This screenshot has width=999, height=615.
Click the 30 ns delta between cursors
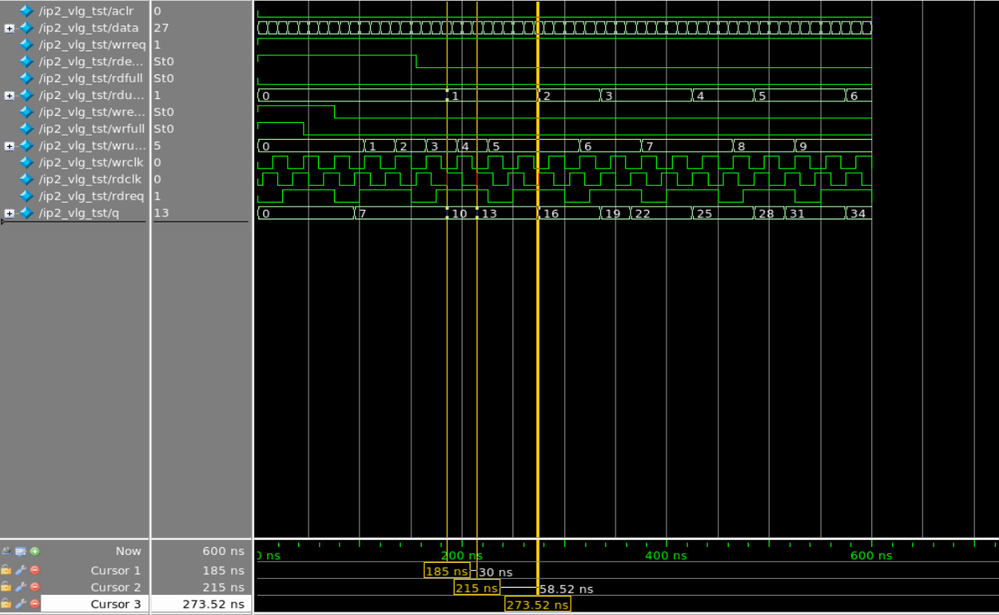(x=496, y=572)
